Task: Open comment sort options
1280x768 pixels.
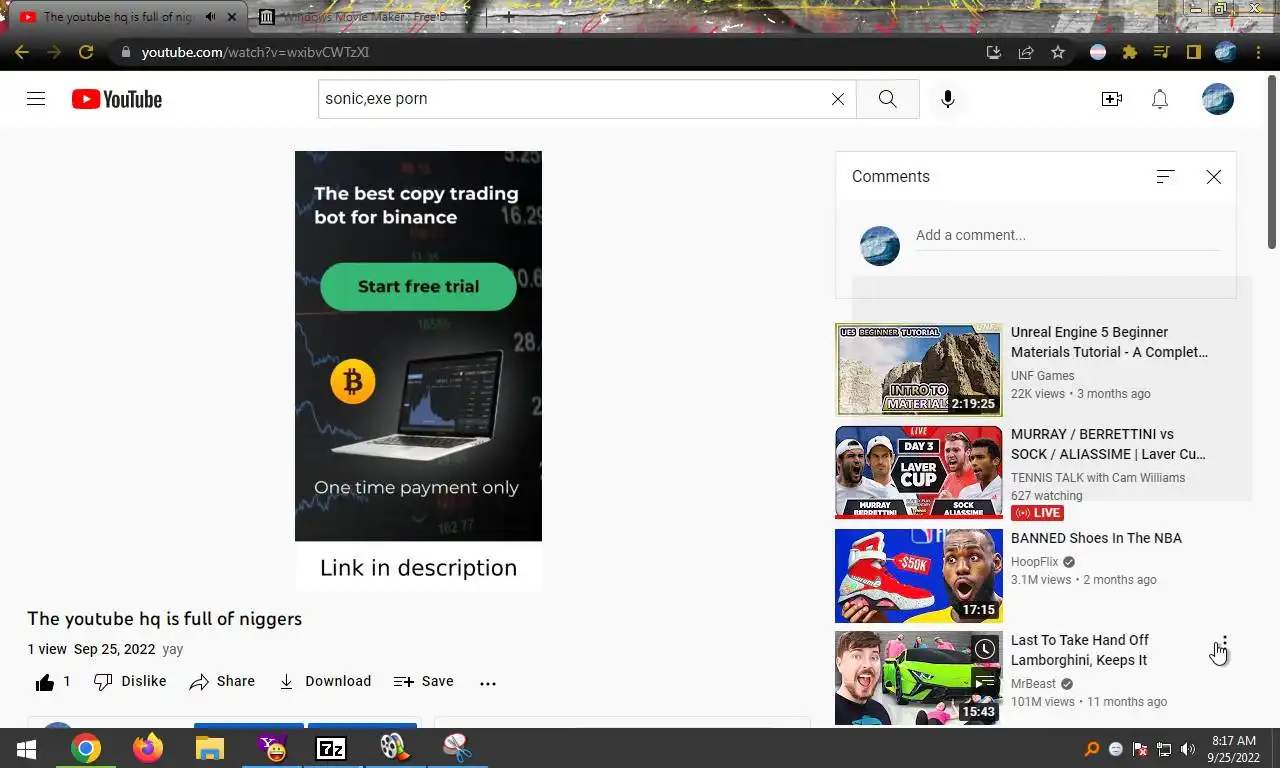Action: point(1165,176)
